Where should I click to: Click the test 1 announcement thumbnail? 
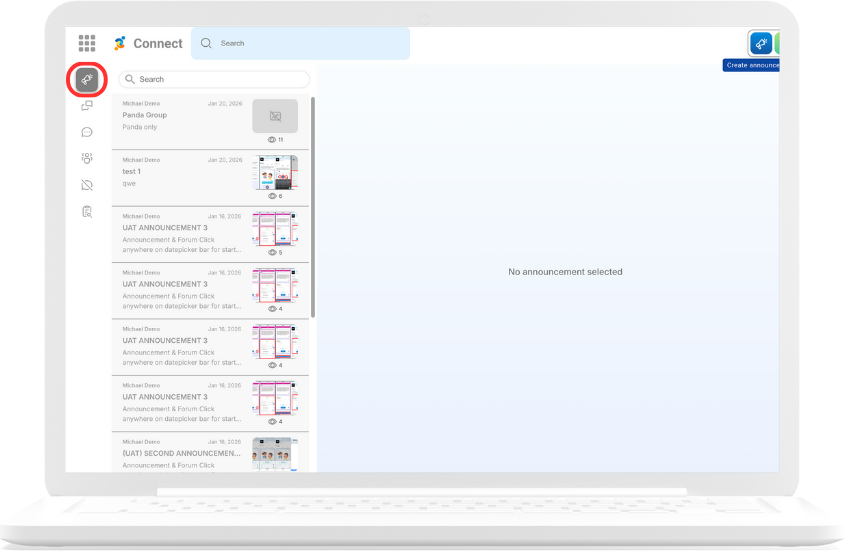point(275,172)
